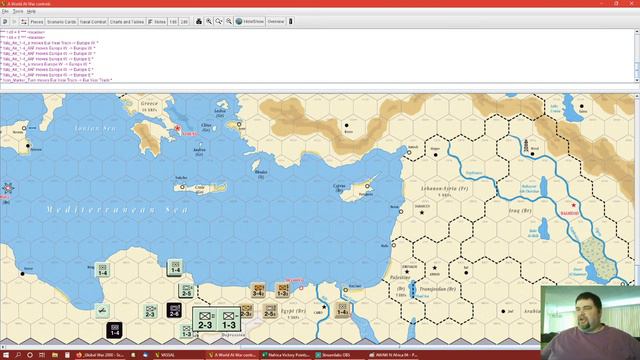The image size is (640, 360).
Task: Click the Damascus star marker
Action: (x=422, y=213)
